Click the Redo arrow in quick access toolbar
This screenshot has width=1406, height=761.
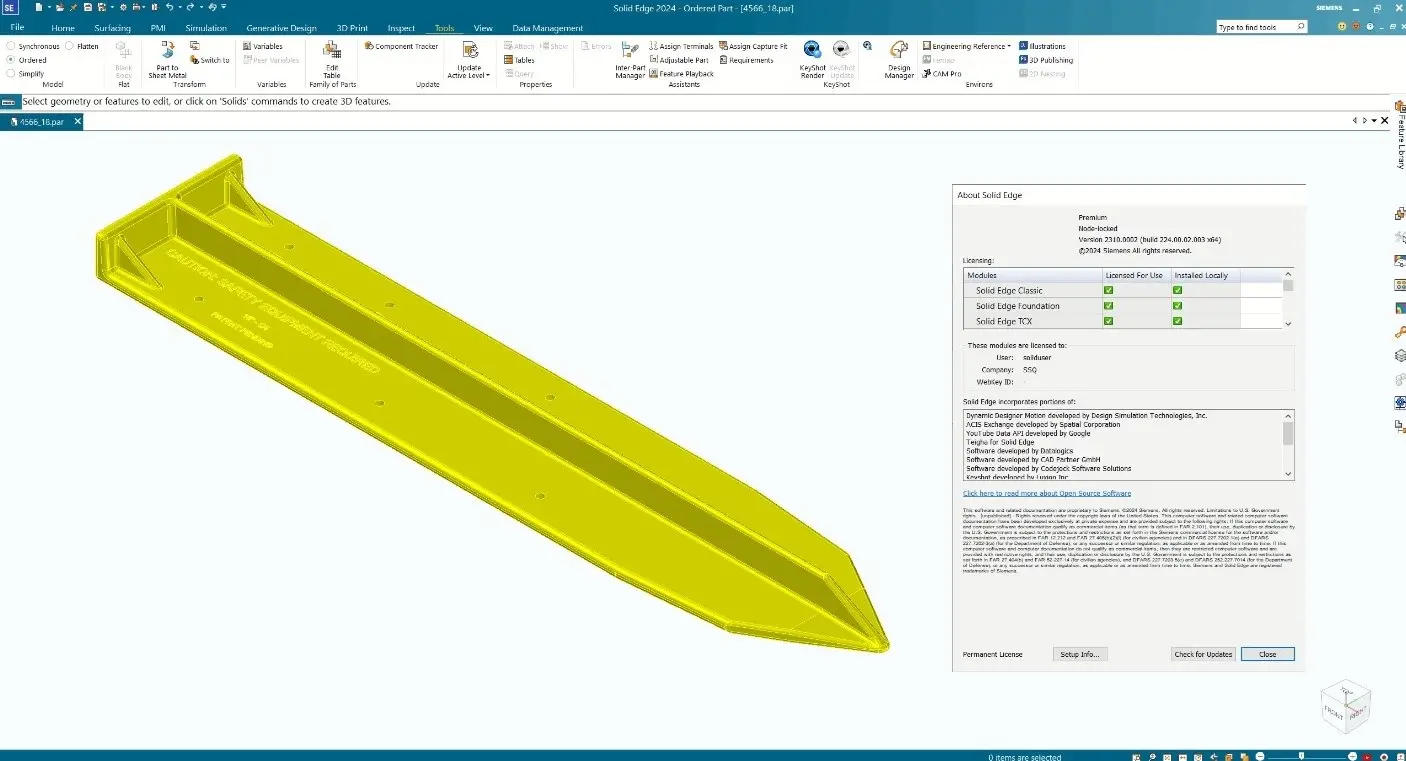(x=189, y=7)
